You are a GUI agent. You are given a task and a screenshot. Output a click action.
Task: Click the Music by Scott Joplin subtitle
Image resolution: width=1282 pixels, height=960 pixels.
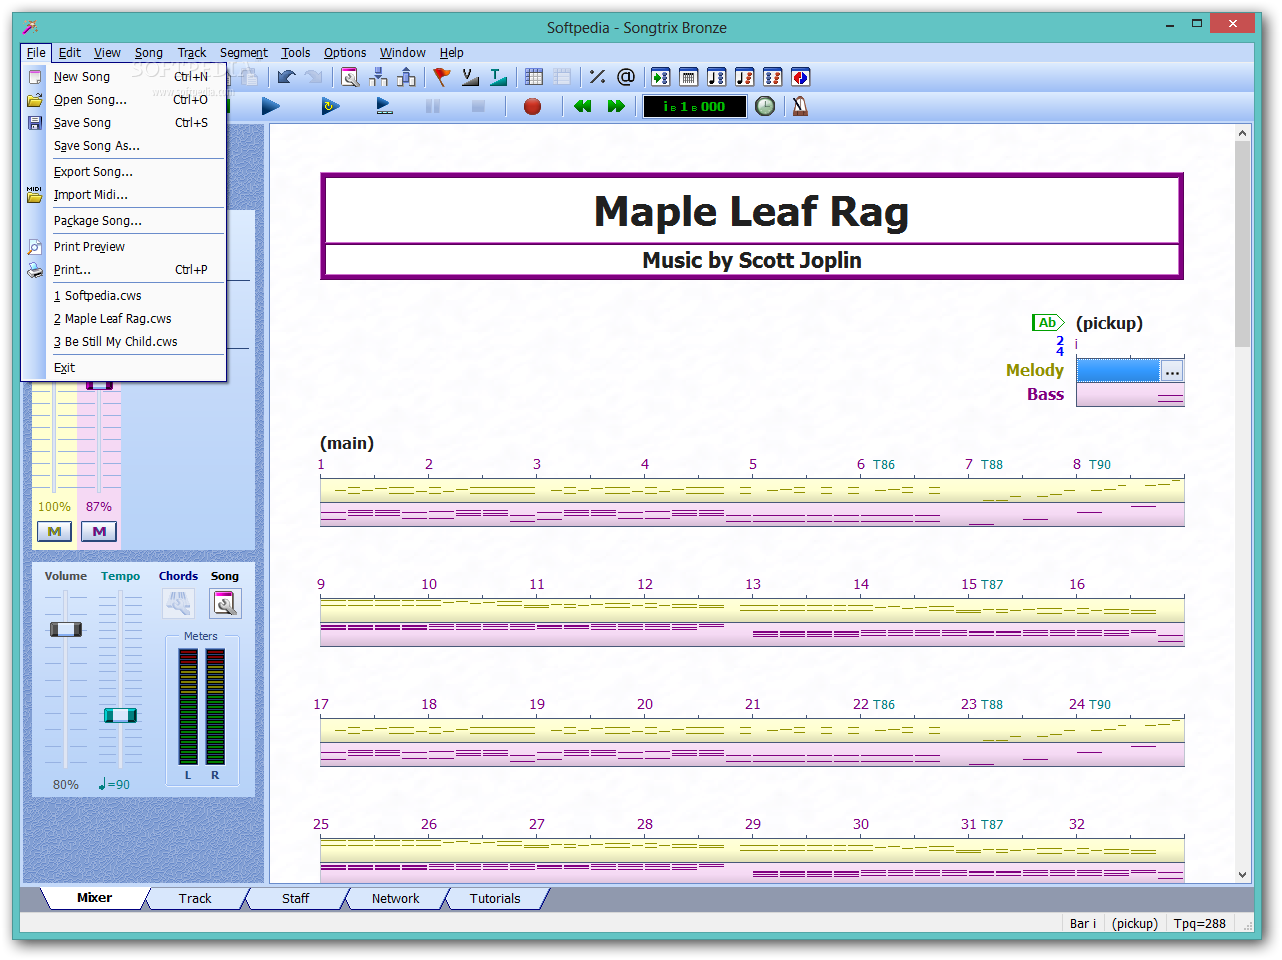[752, 260]
